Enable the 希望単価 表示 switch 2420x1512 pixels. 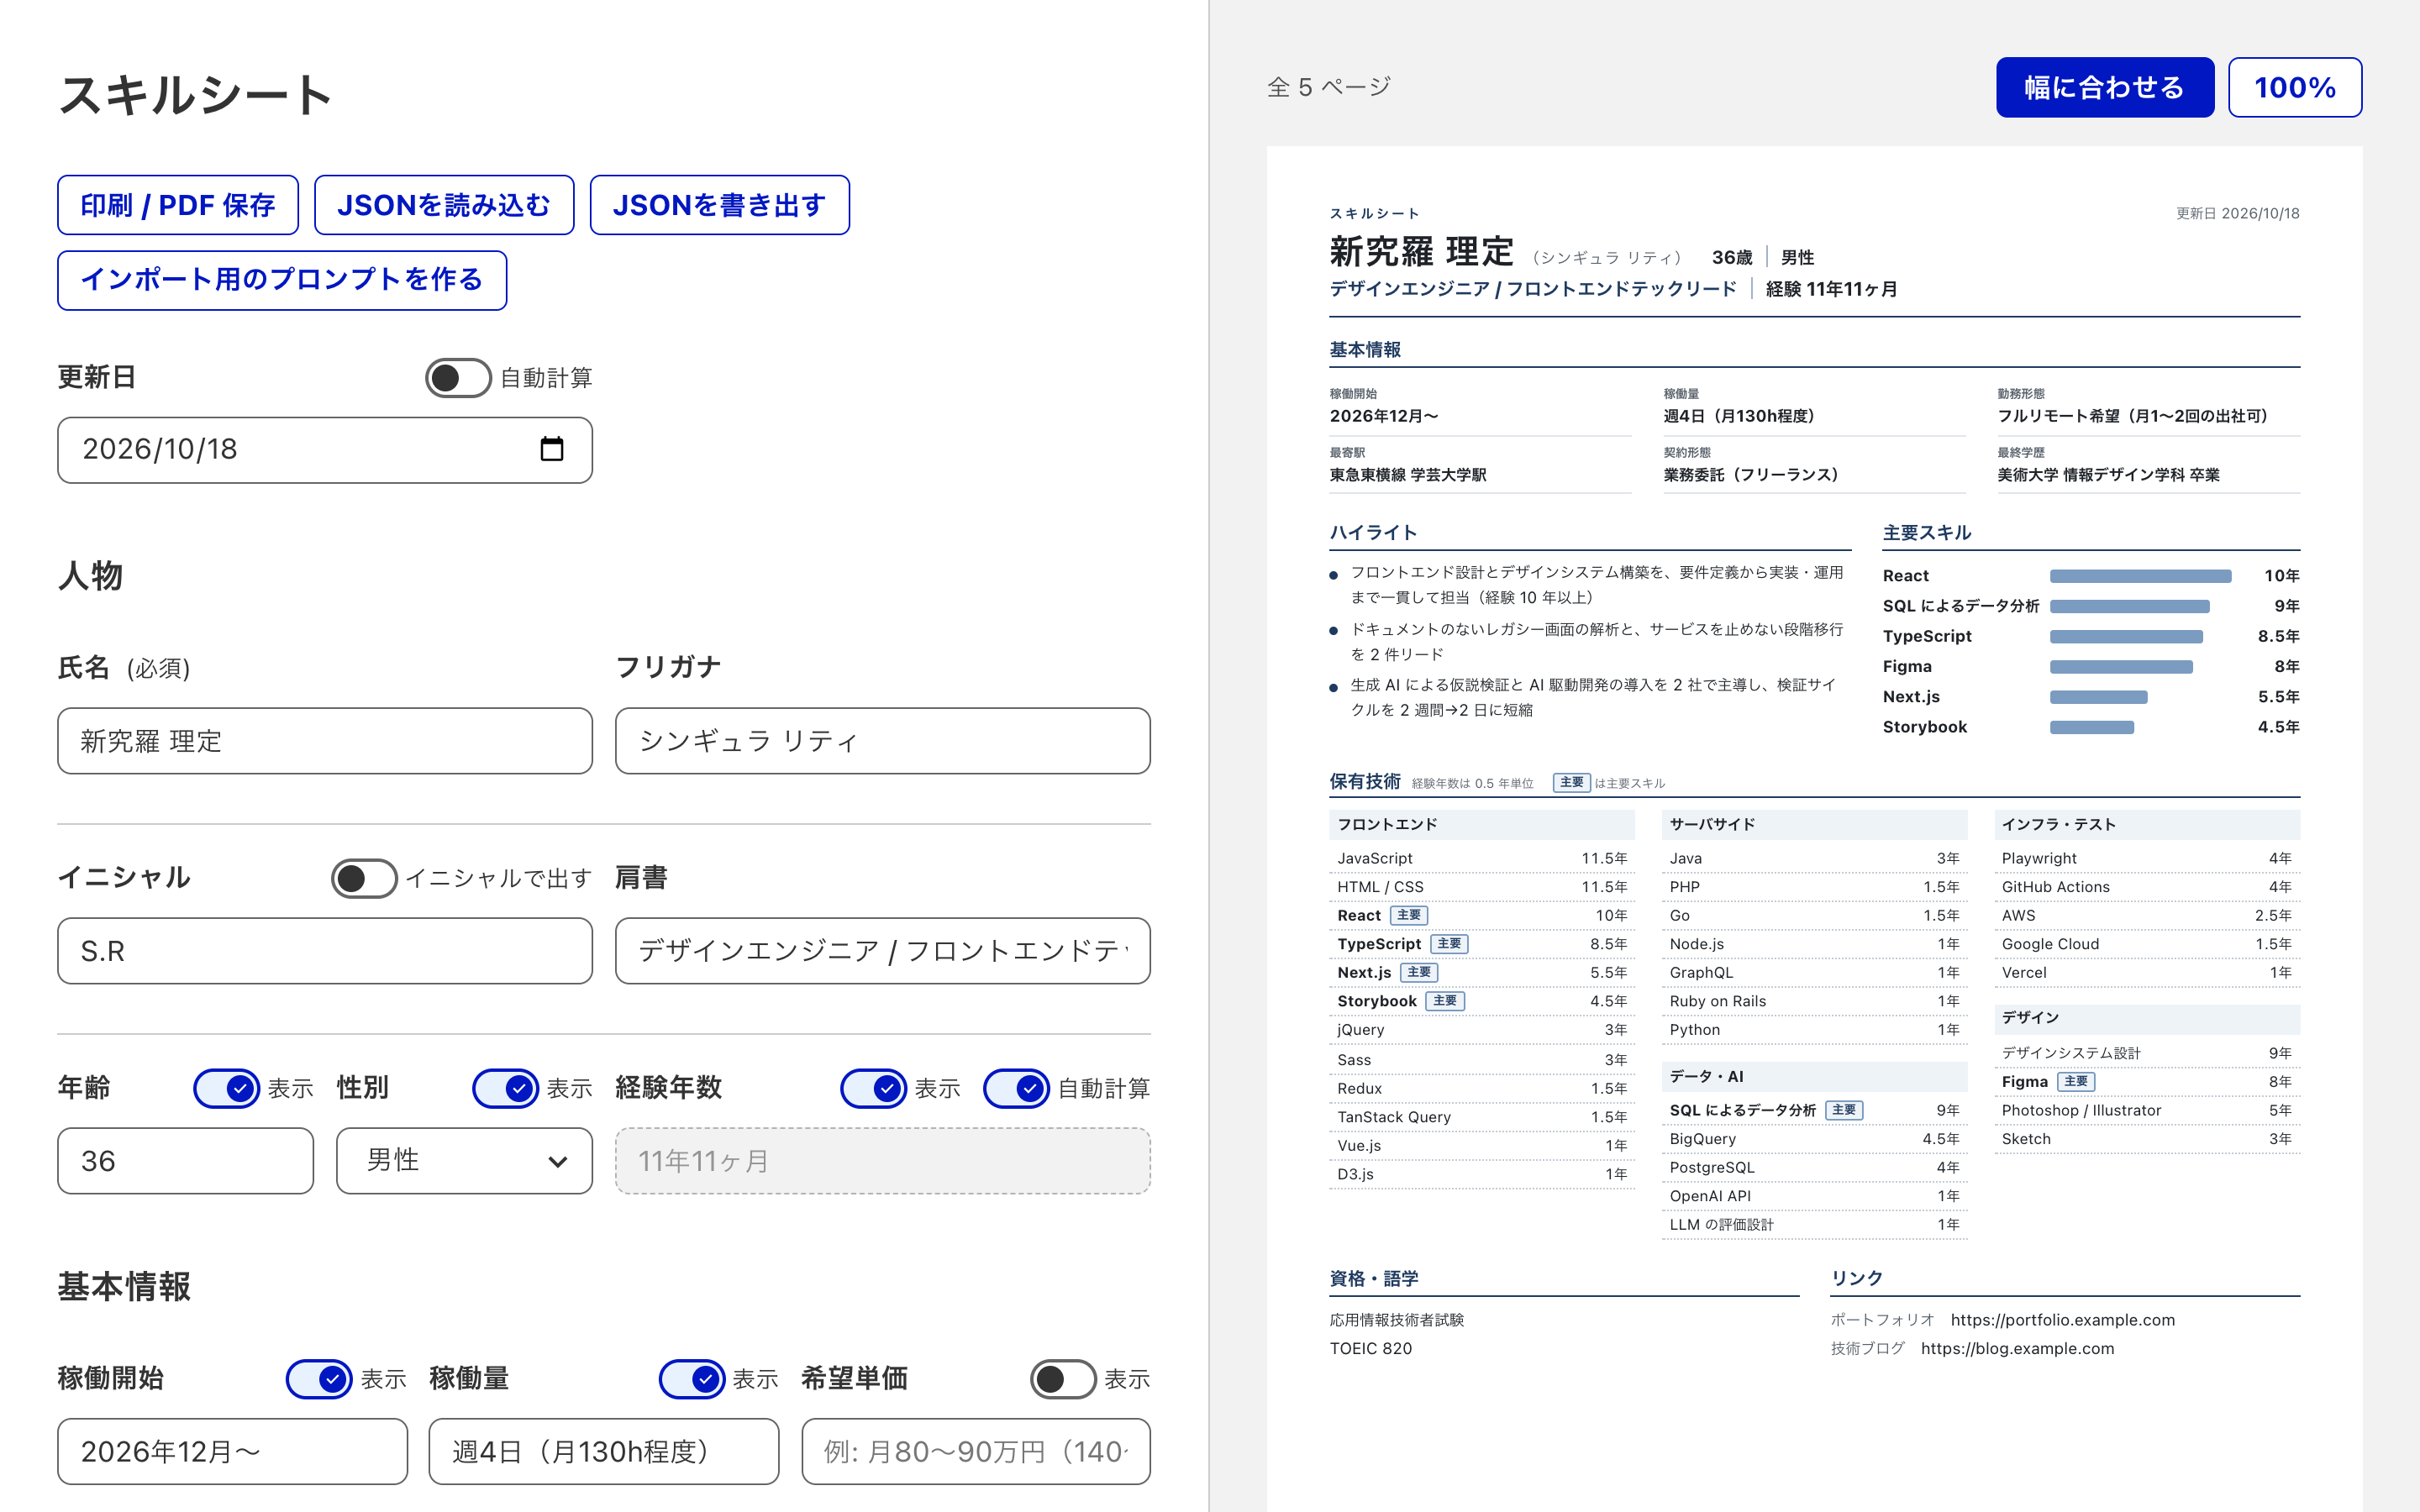[x=1063, y=1379]
